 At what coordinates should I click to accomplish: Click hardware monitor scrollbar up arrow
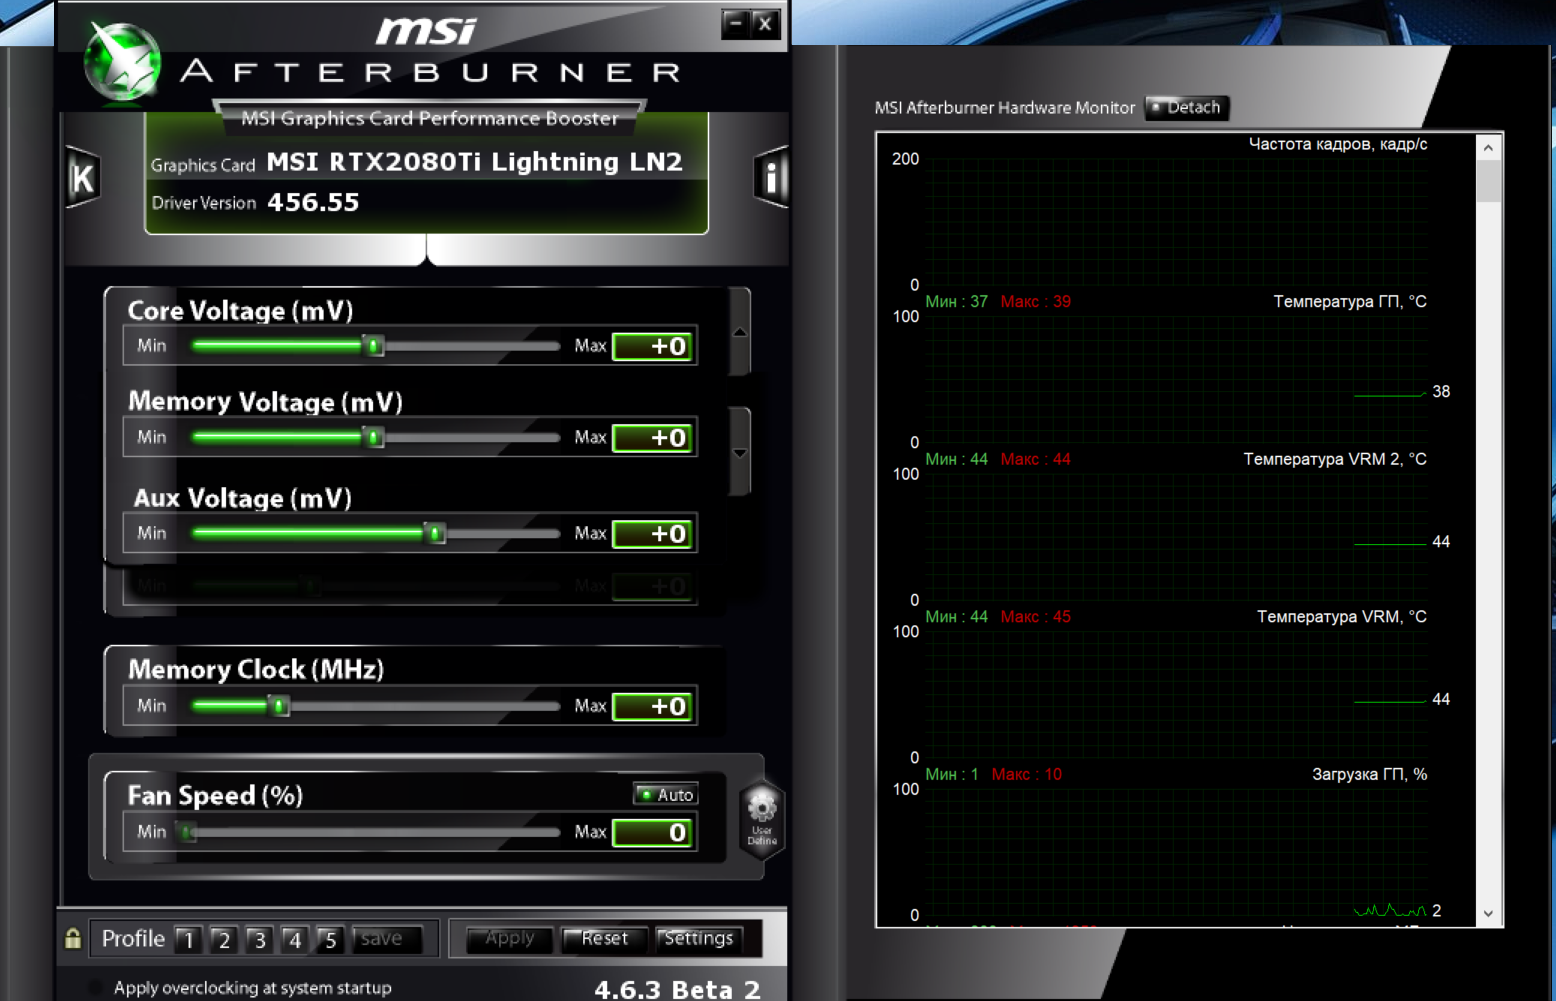pyautogui.click(x=1489, y=147)
